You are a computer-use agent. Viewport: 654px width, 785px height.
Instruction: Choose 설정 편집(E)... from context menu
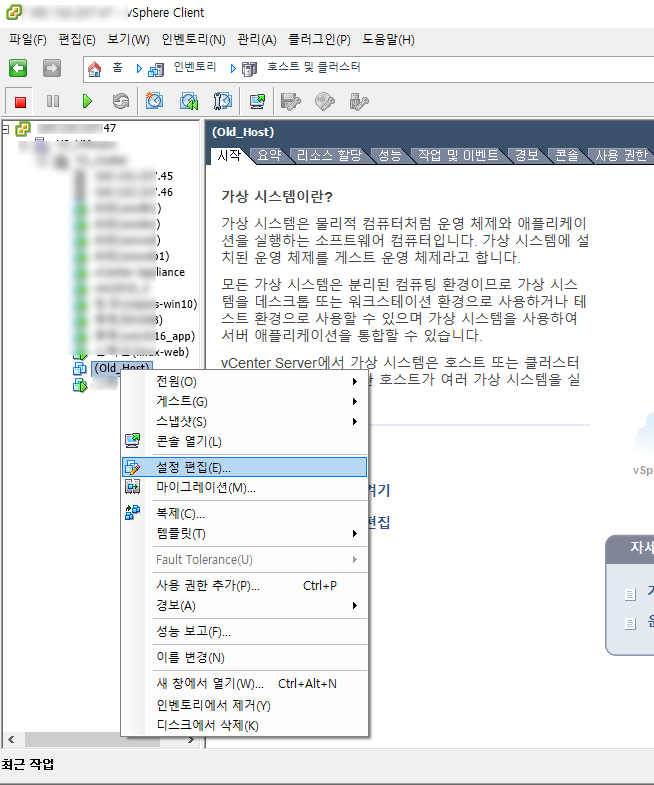[244, 467]
